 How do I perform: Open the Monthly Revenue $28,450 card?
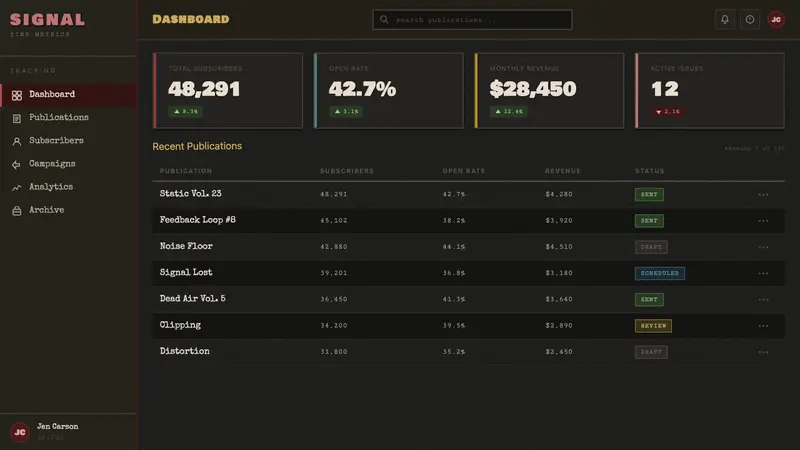(549, 91)
